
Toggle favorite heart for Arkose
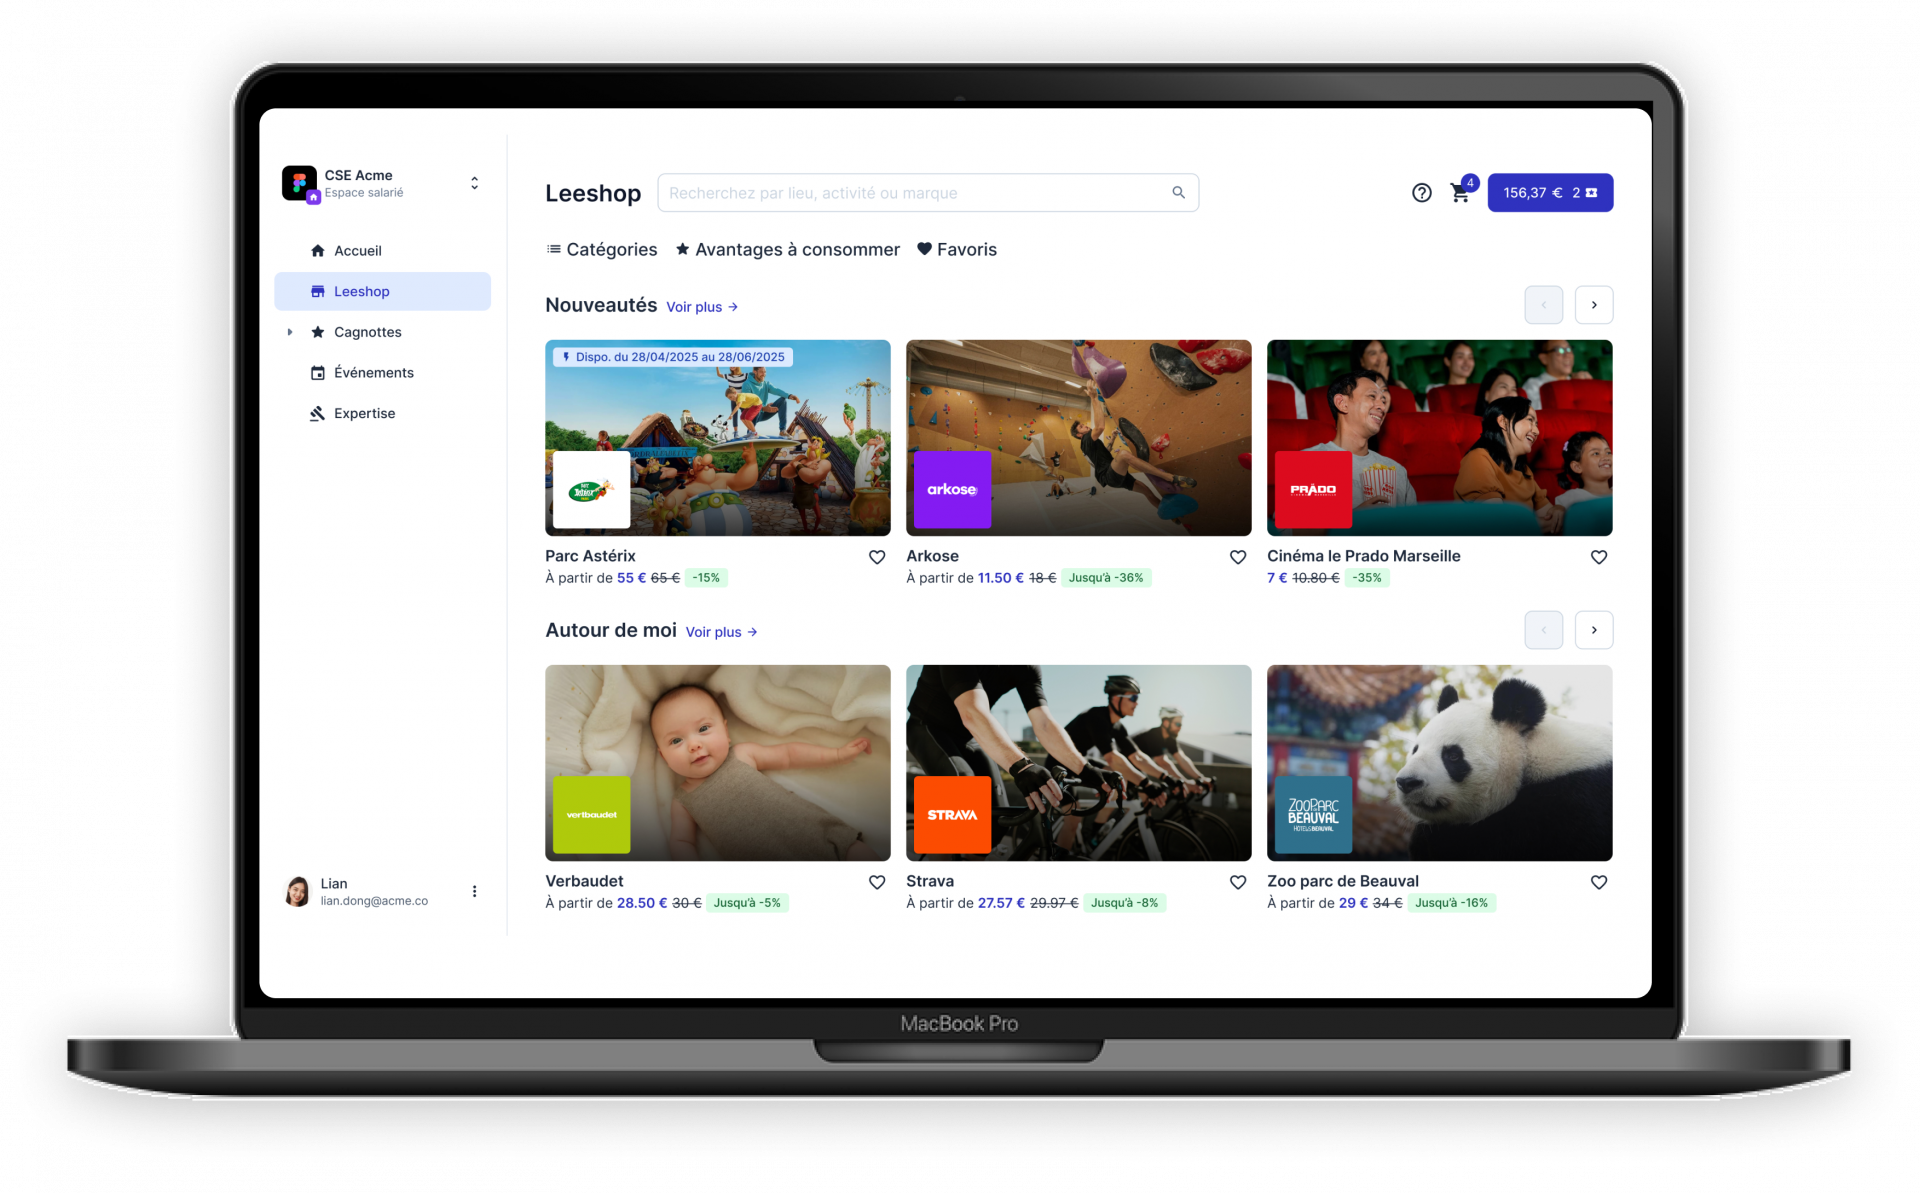pyautogui.click(x=1238, y=557)
